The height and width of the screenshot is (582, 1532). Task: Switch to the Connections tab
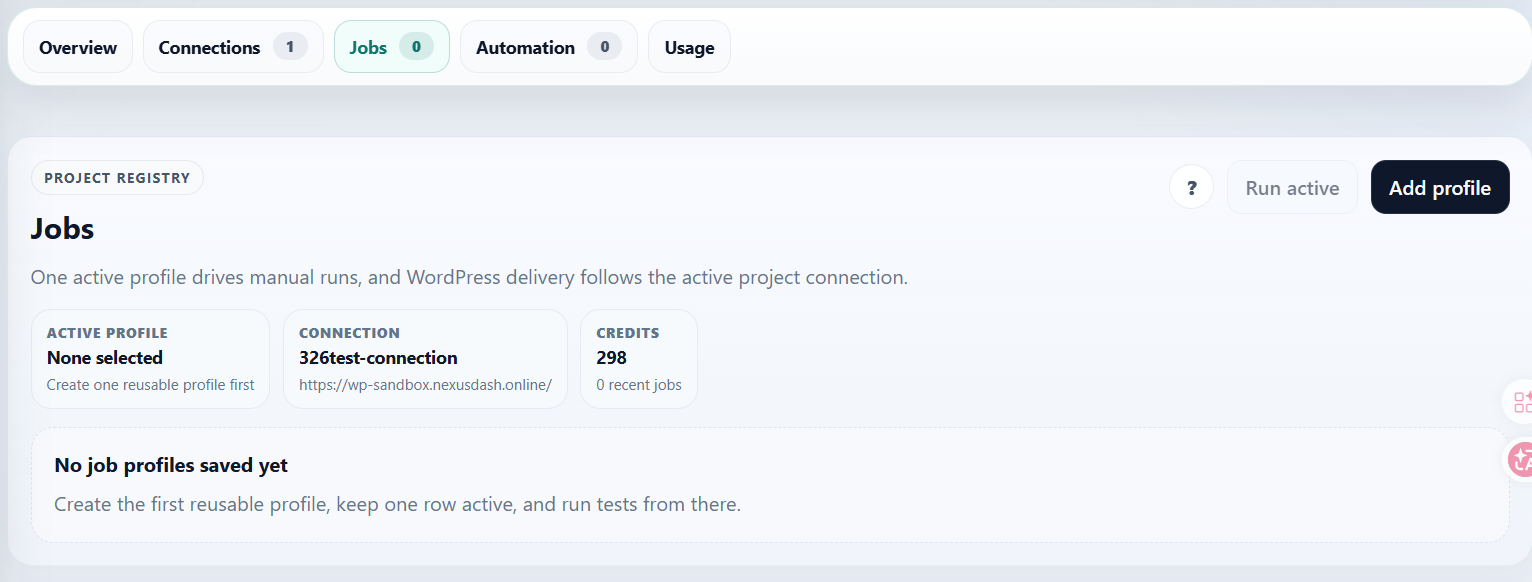pyautogui.click(x=233, y=47)
